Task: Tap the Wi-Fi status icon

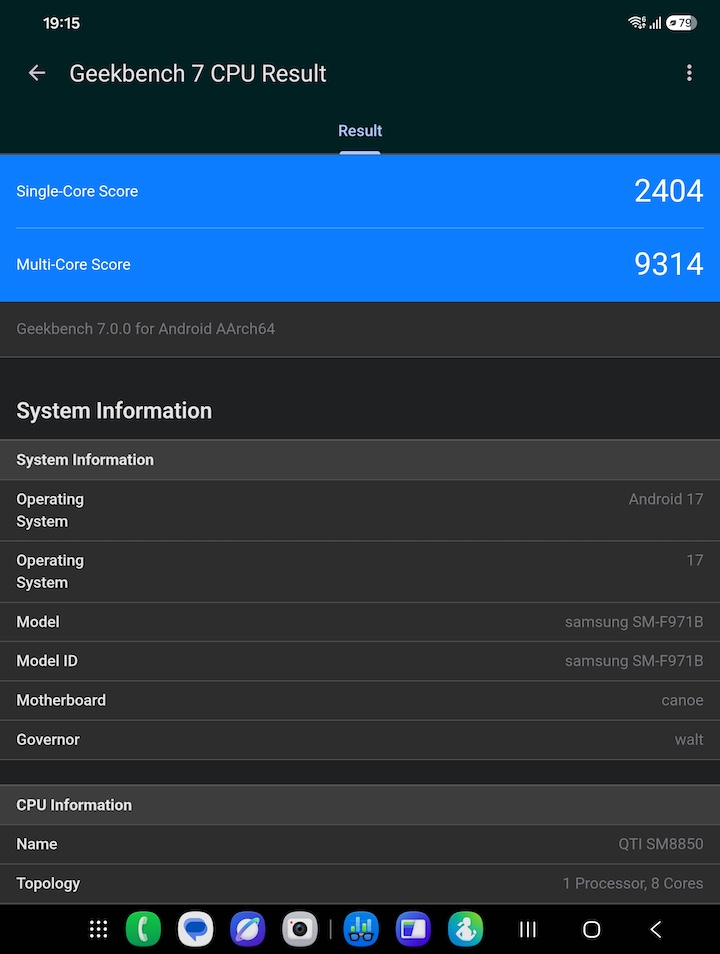Action: 637,23
